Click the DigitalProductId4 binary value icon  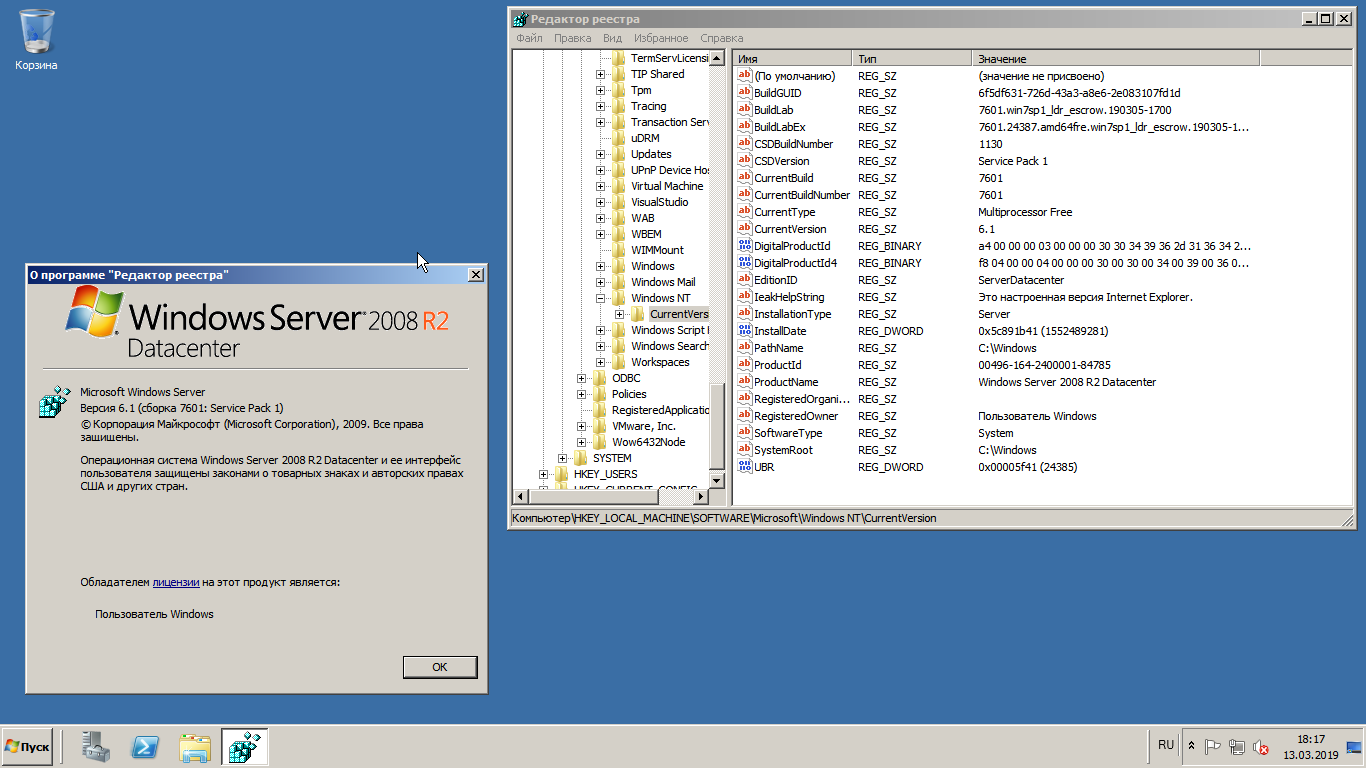[744, 263]
